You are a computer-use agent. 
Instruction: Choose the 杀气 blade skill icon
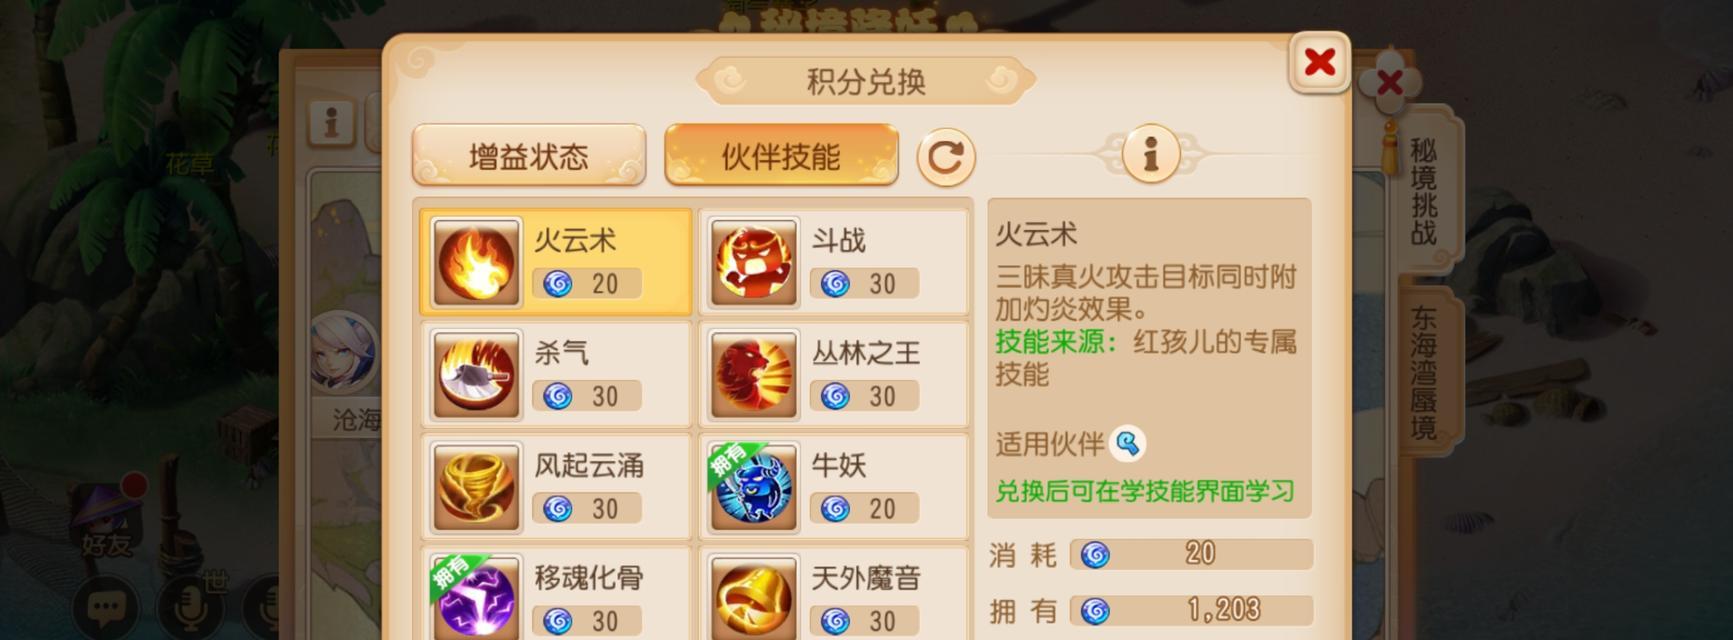[x=476, y=374]
